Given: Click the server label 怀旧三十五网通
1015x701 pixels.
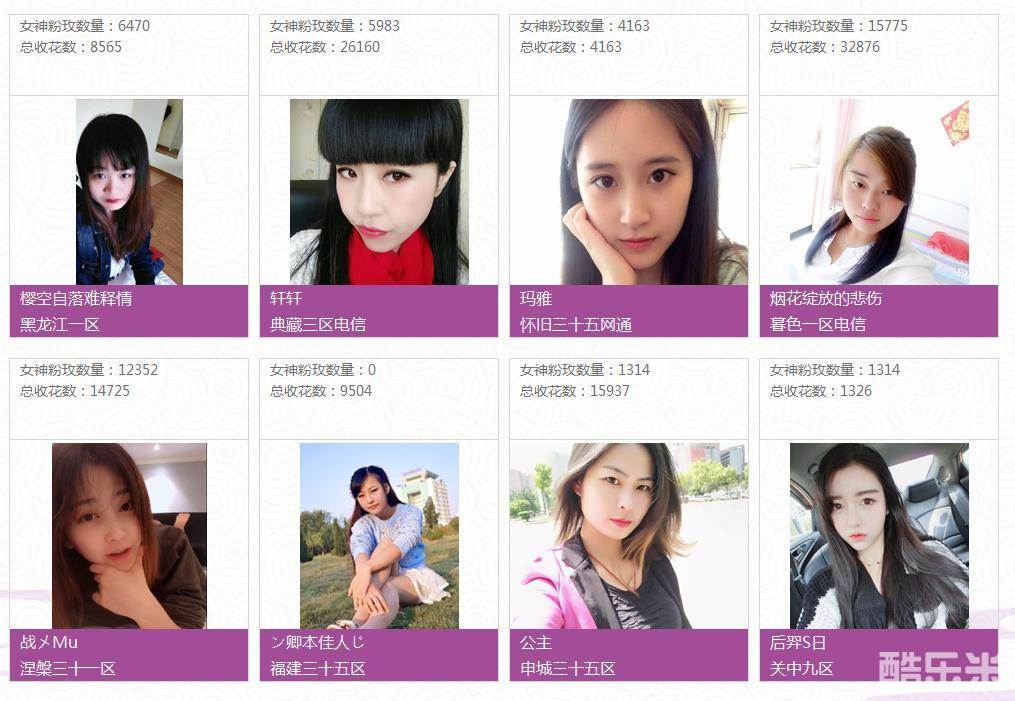Looking at the screenshot, I should [x=576, y=324].
